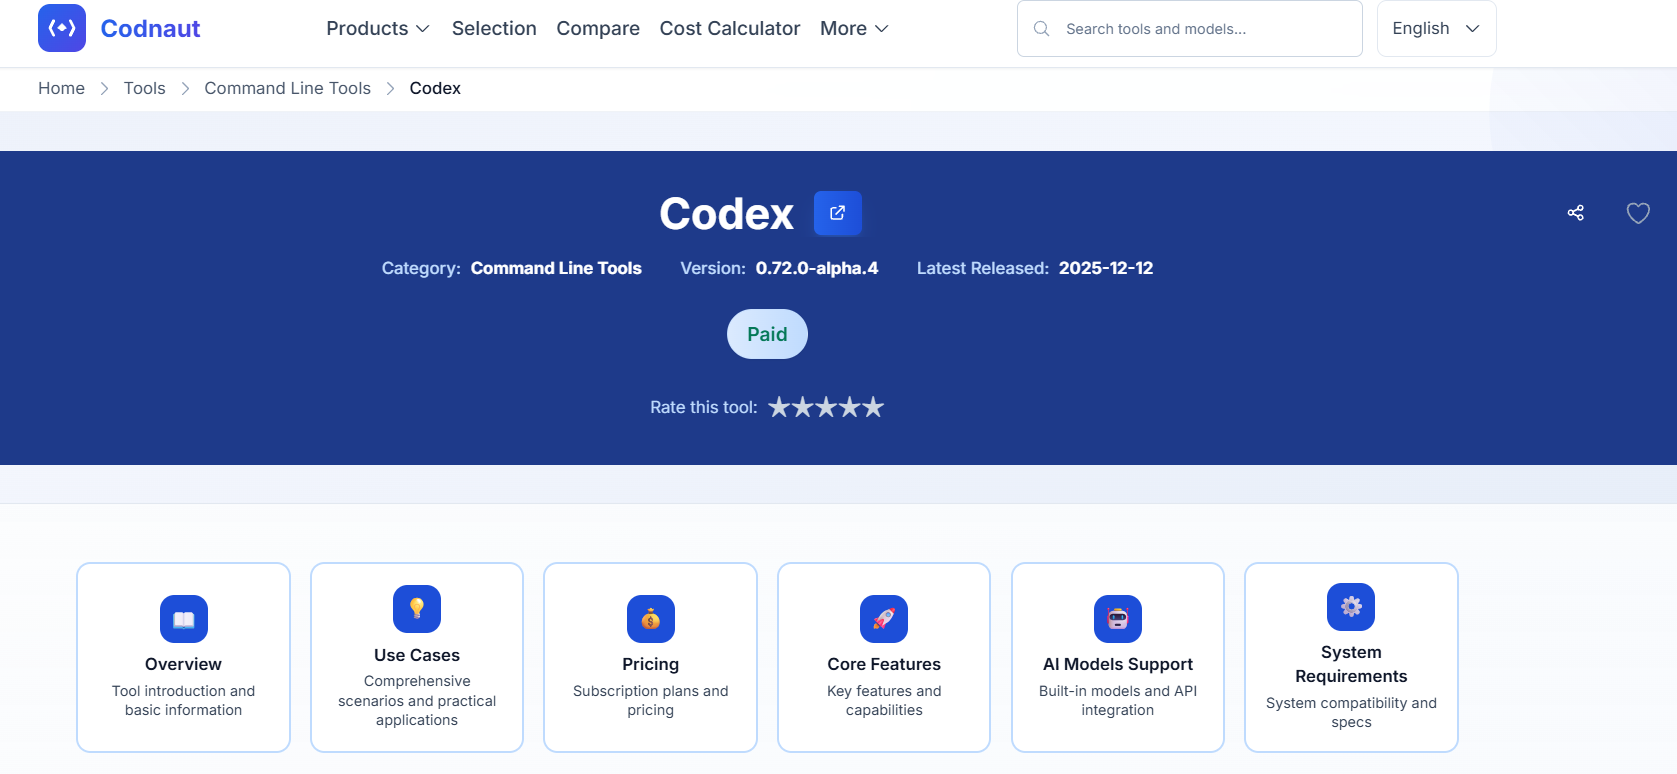Open the English language dropdown

click(1436, 28)
